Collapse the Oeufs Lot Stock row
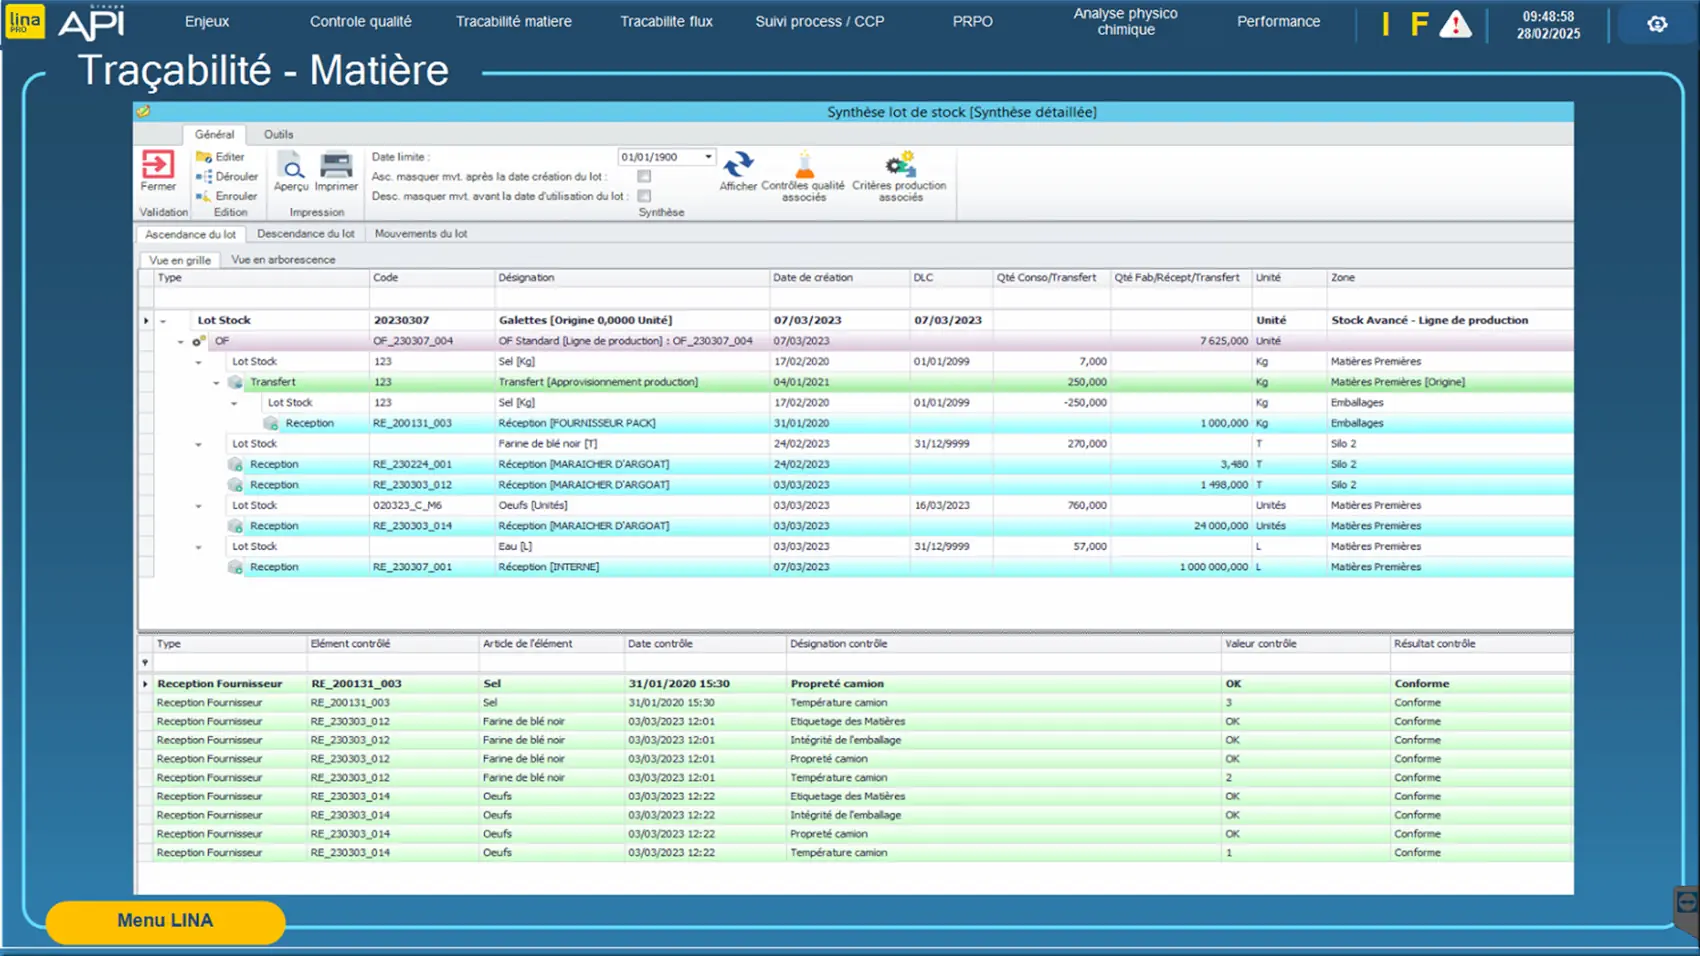Screen dimensions: 1700x956 click(198, 506)
